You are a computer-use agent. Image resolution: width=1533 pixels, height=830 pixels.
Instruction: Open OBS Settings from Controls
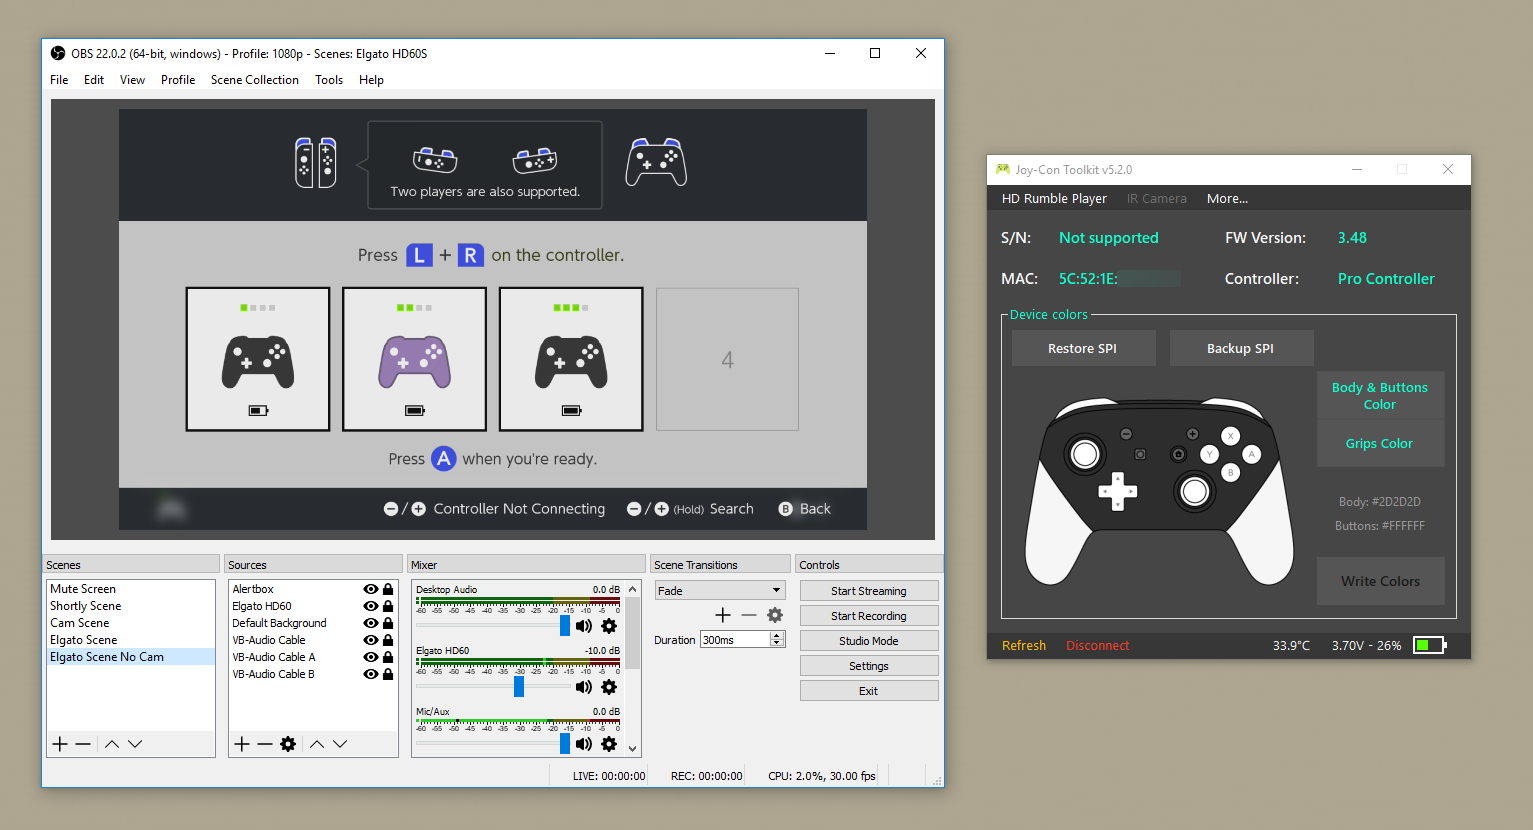pyautogui.click(x=869, y=666)
